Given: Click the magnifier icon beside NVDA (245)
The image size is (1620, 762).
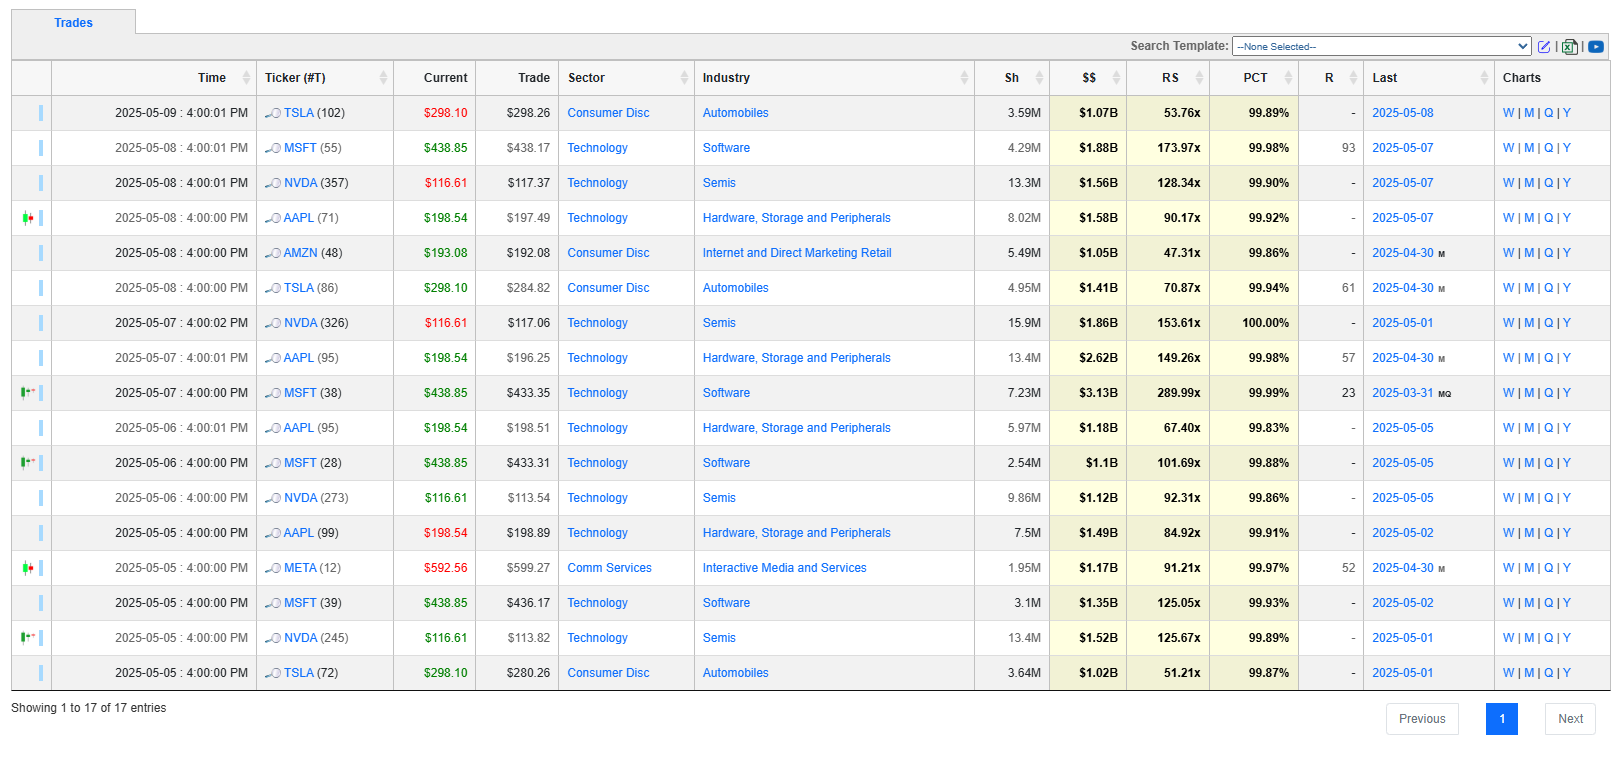Looking at the screenshot, I should 273,638.
